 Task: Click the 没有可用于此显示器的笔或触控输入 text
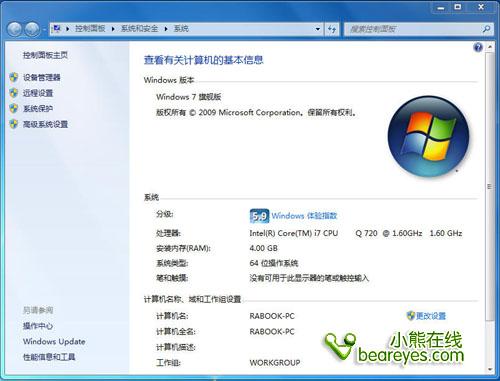[309, 278]
